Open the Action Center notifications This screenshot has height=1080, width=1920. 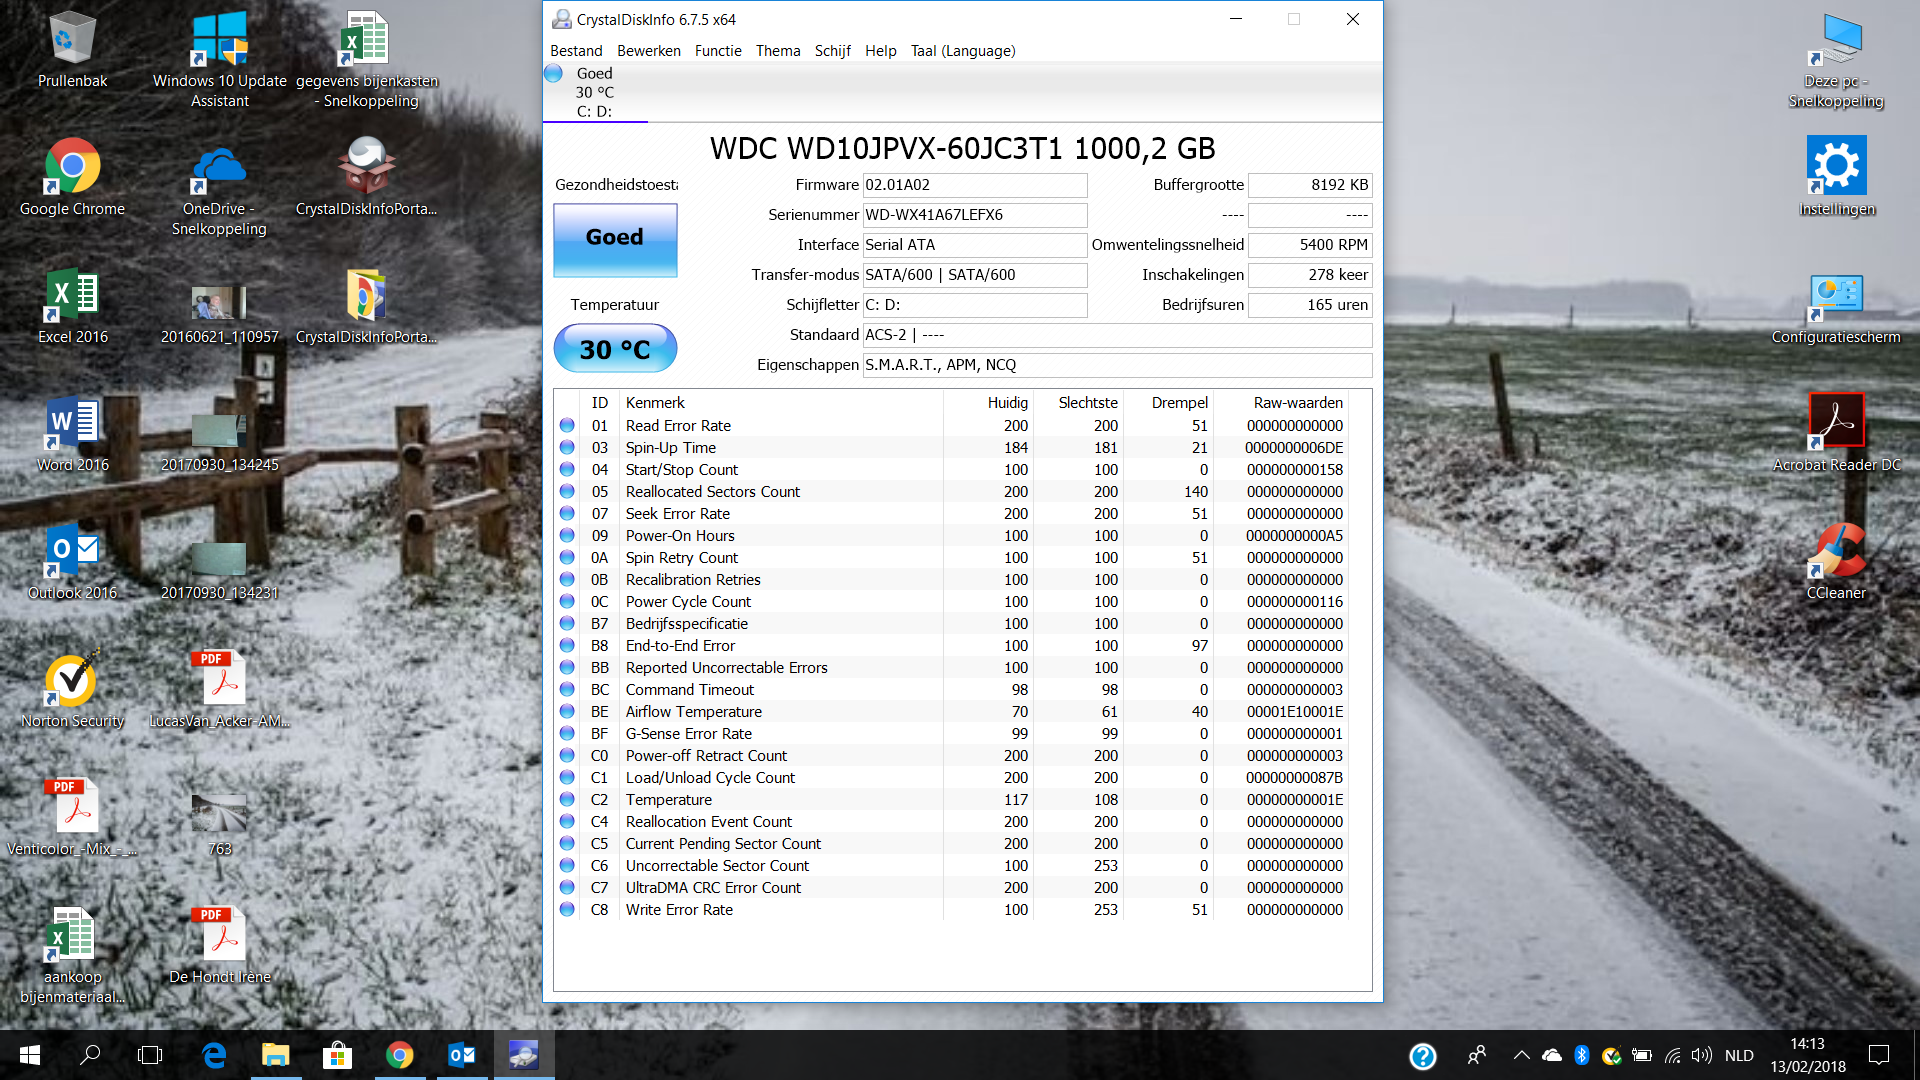[x=1879, y=1055]
